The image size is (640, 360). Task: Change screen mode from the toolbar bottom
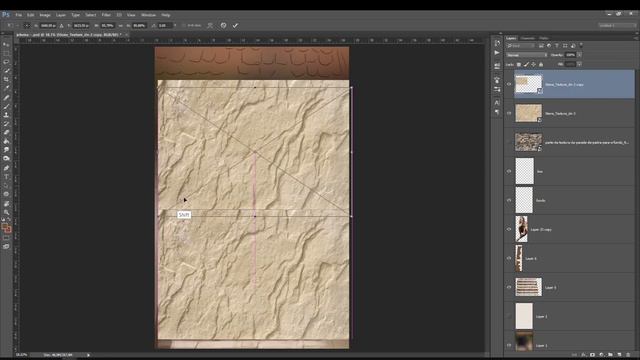tap(6, 247)
